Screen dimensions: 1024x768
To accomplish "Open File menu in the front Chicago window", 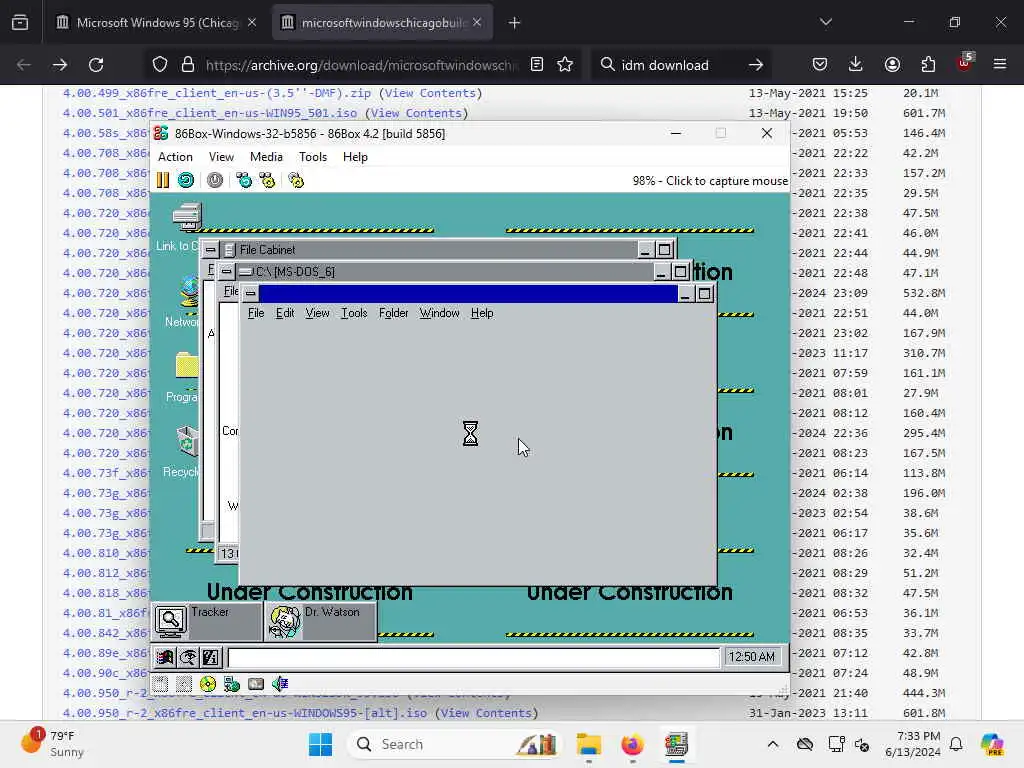I will (x=256, y=313).
